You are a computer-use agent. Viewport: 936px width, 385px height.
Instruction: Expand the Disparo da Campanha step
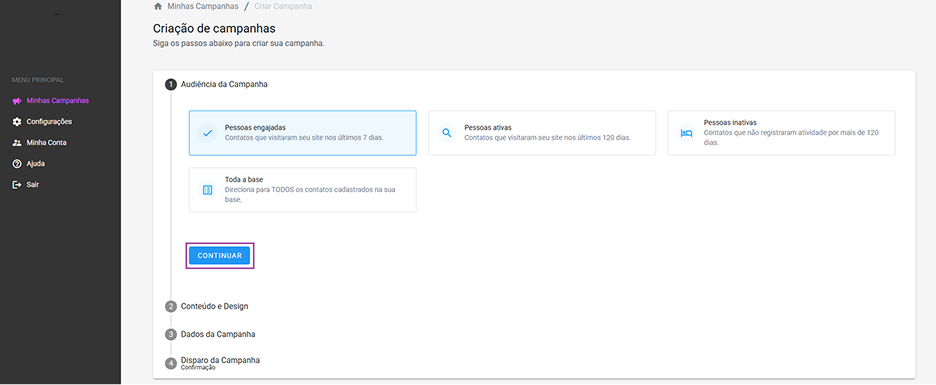click(220, 361)
